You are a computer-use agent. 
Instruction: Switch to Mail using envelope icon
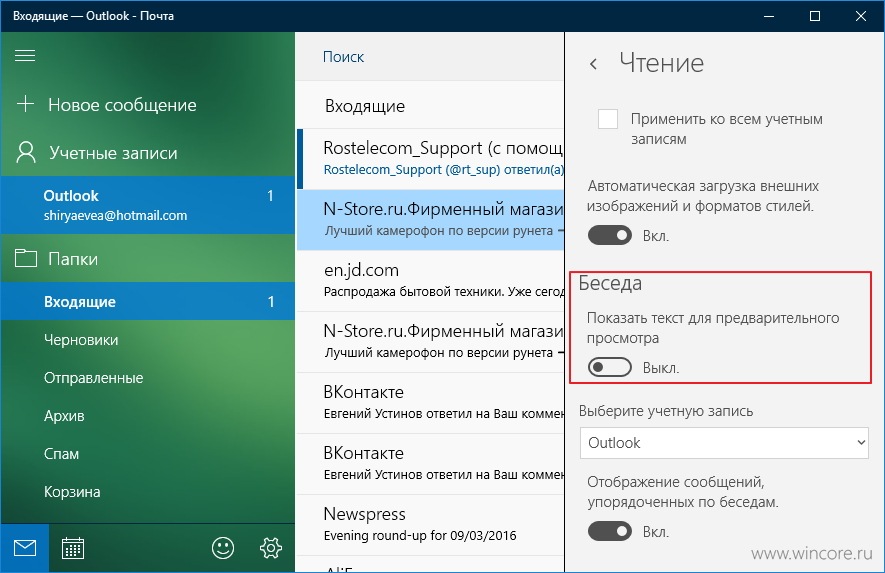point(25,548)
